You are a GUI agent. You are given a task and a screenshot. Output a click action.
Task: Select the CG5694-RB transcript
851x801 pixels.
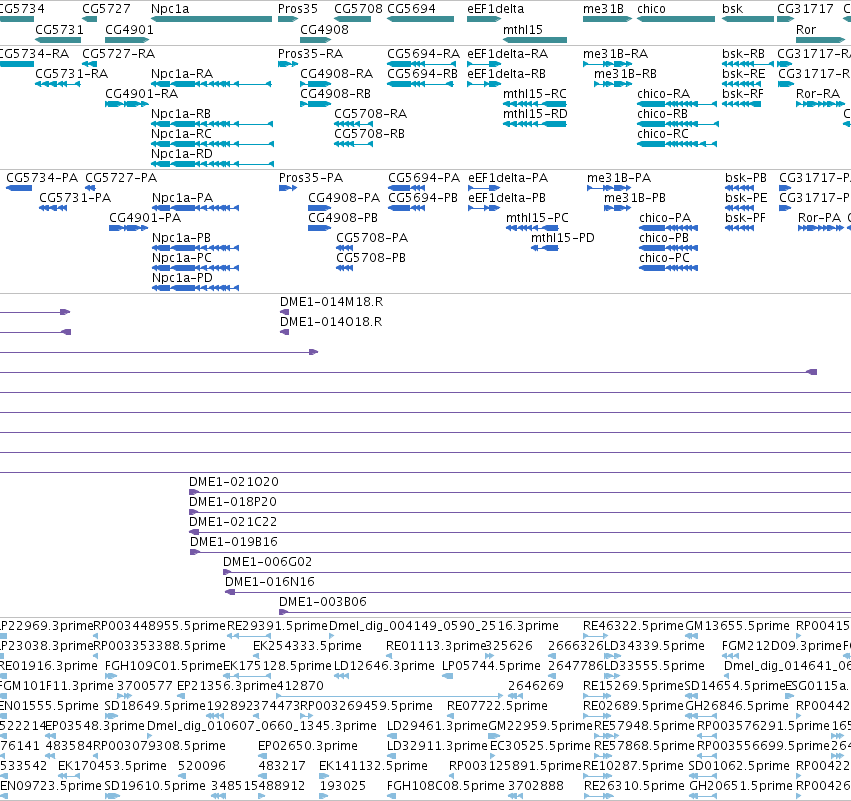point(420,84)
